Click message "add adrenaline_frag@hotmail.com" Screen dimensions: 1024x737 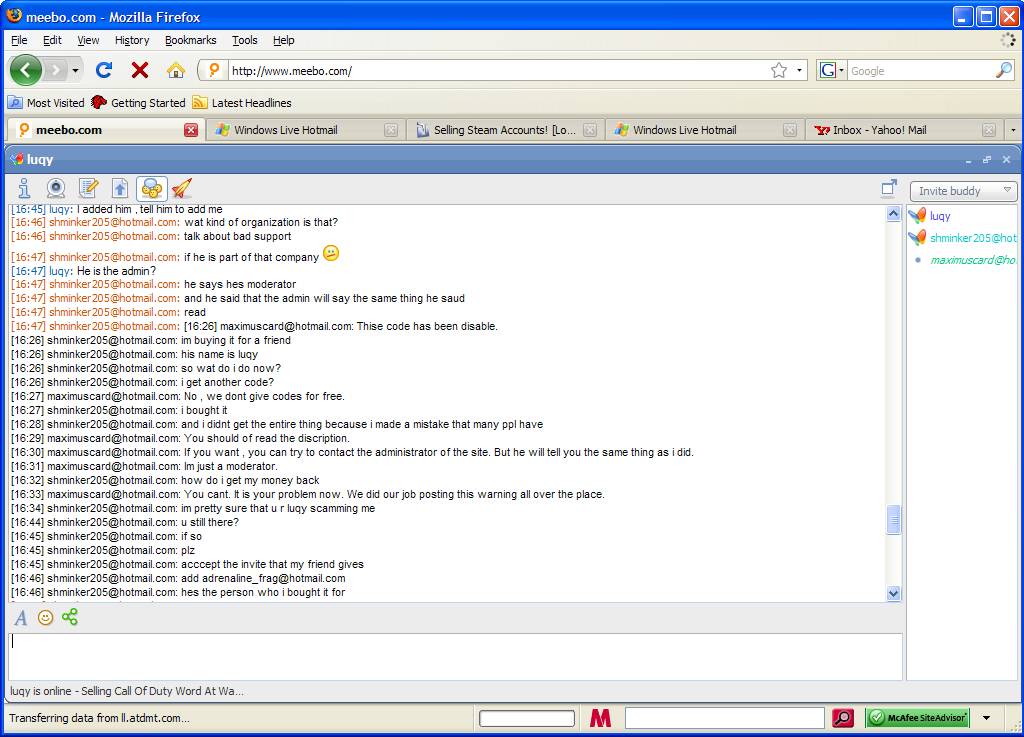(263, 578)
